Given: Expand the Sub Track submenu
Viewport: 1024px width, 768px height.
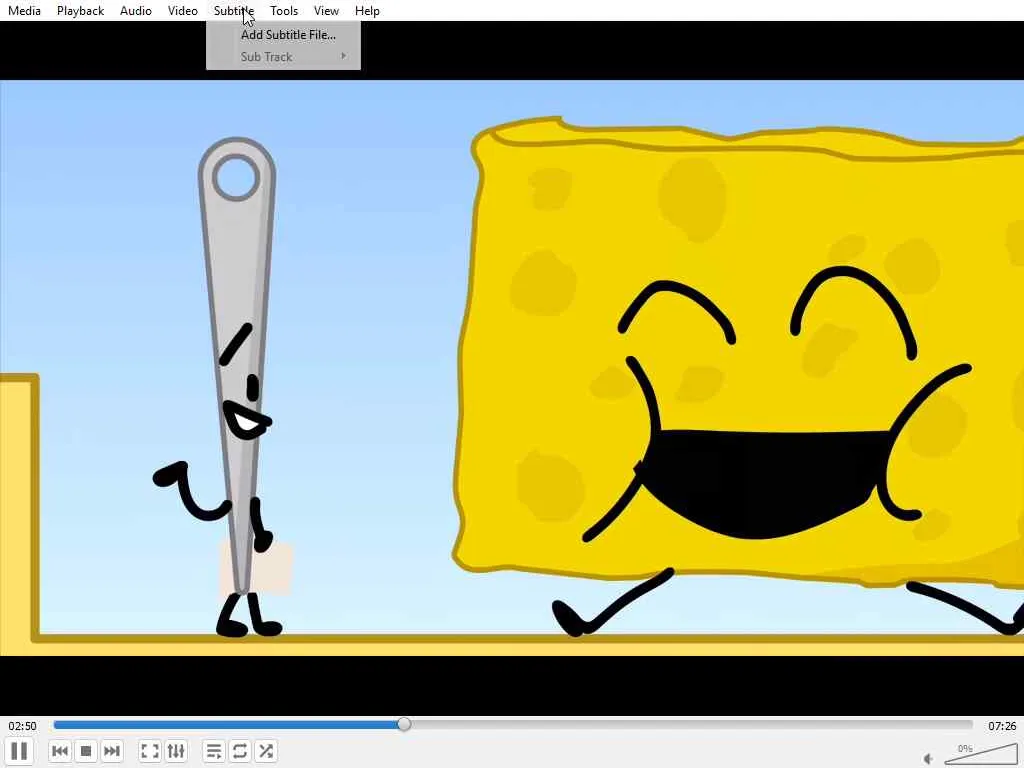Looking at the screenshot, I should 283,57.
